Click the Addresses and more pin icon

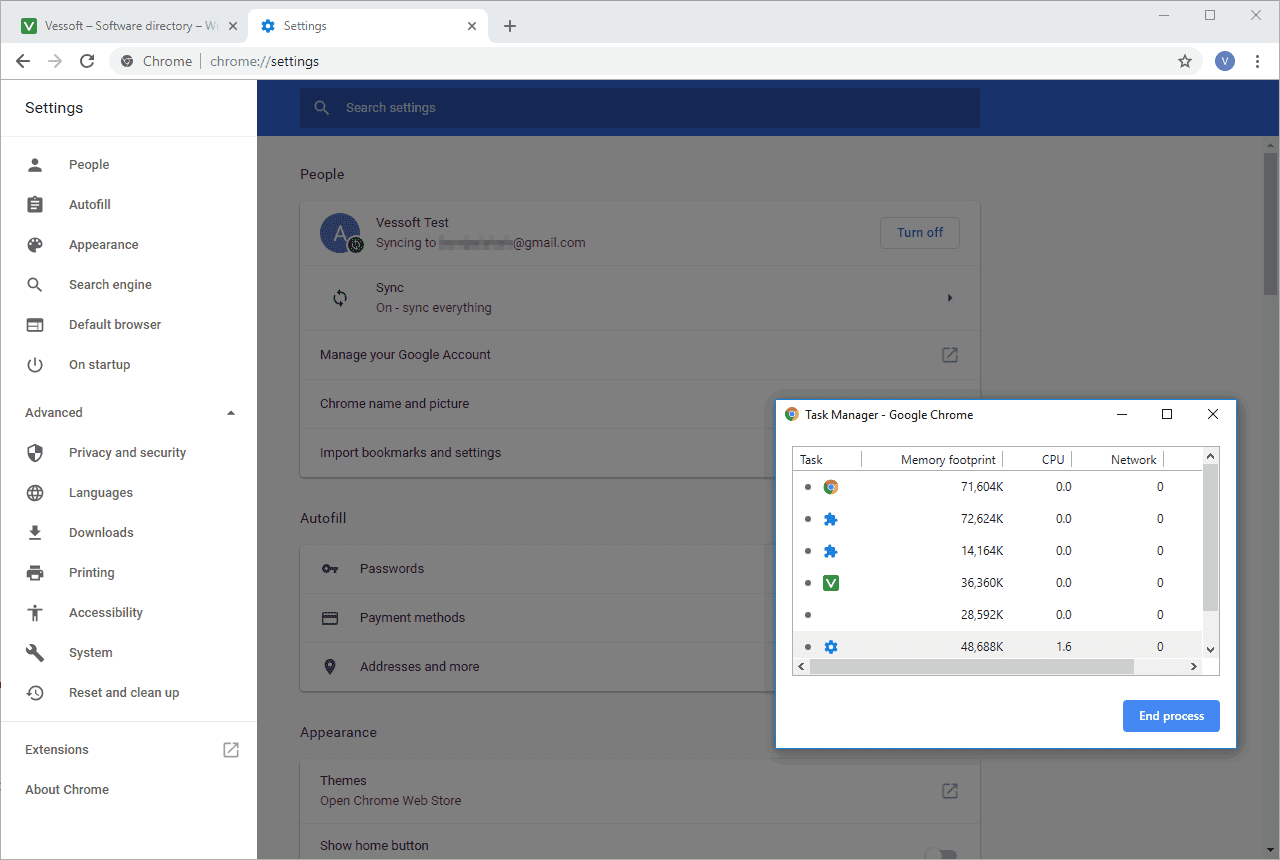point(330,667)
